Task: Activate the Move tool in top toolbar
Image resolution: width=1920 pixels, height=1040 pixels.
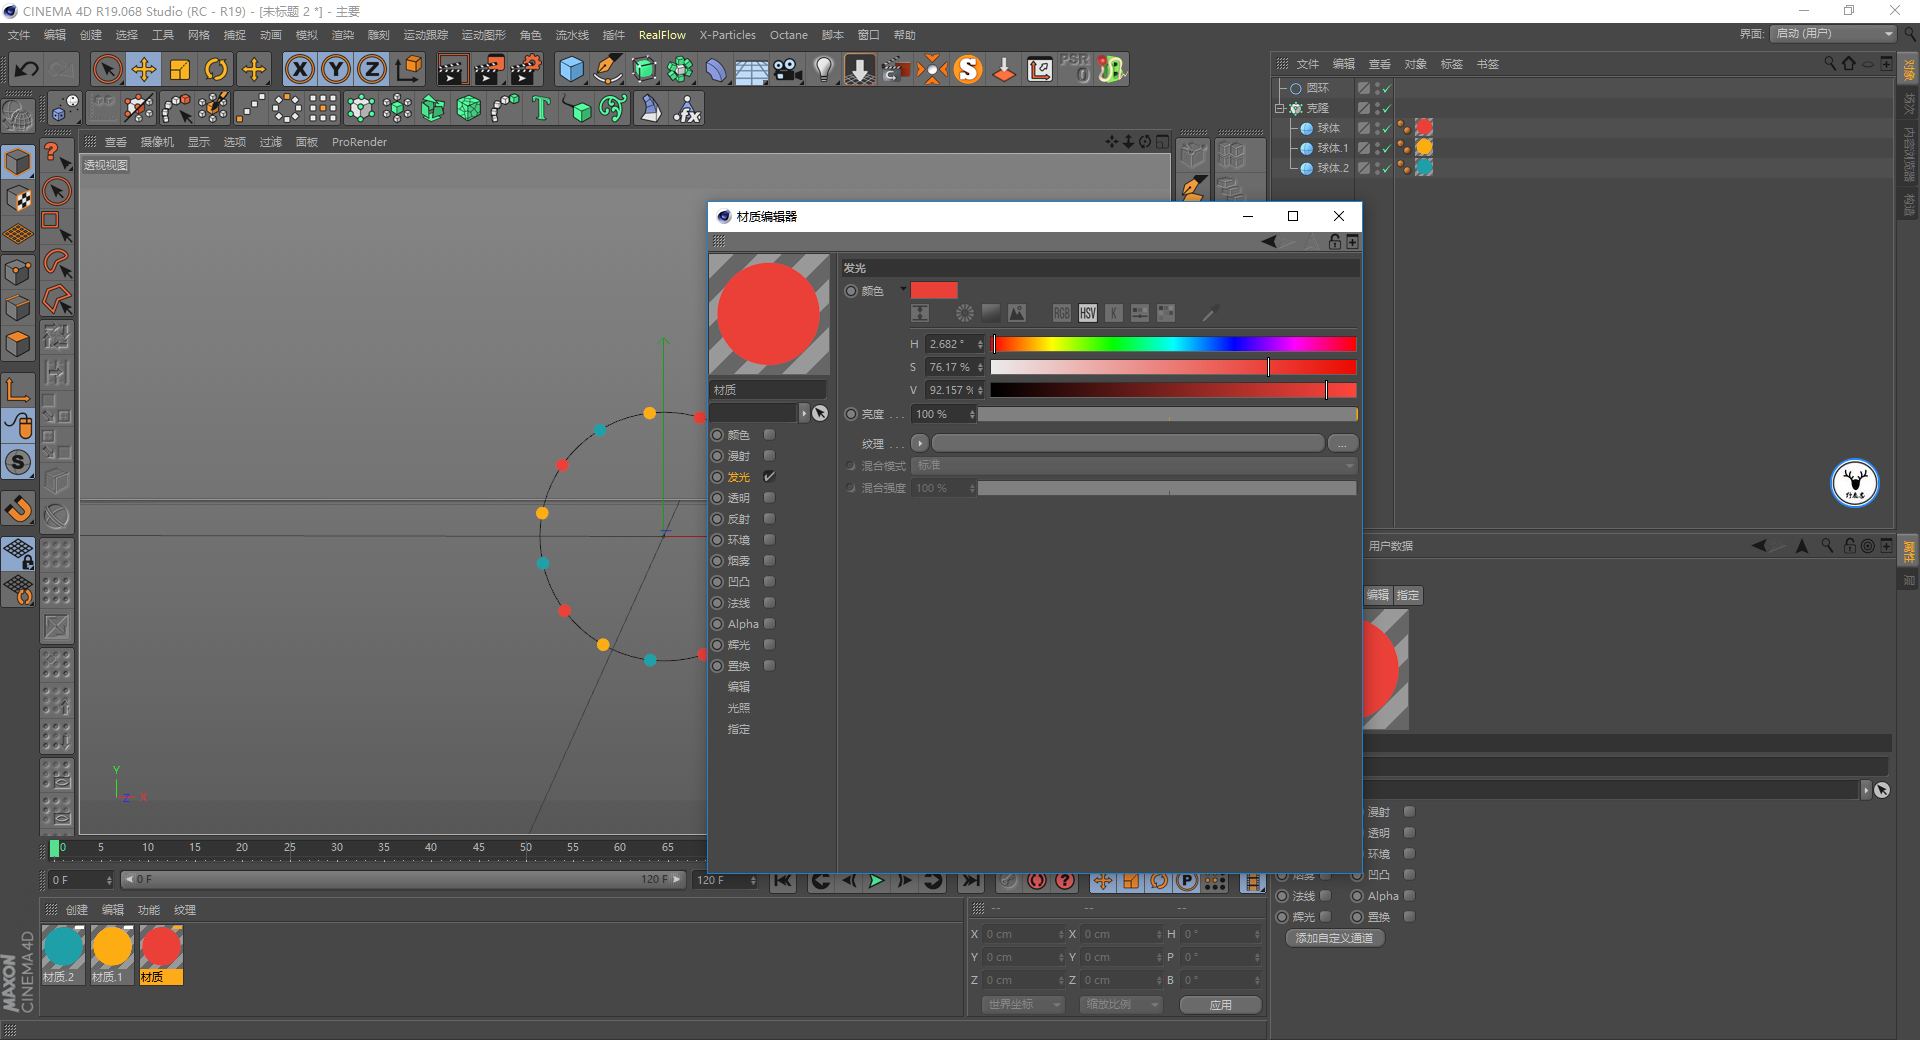Action: coord(144,69)
